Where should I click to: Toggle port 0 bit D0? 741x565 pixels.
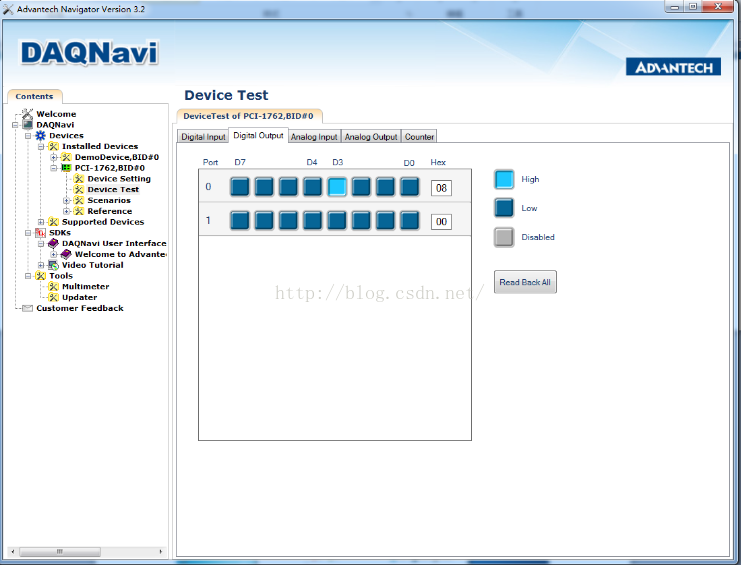pyautogui.click(x=409, y=187)
